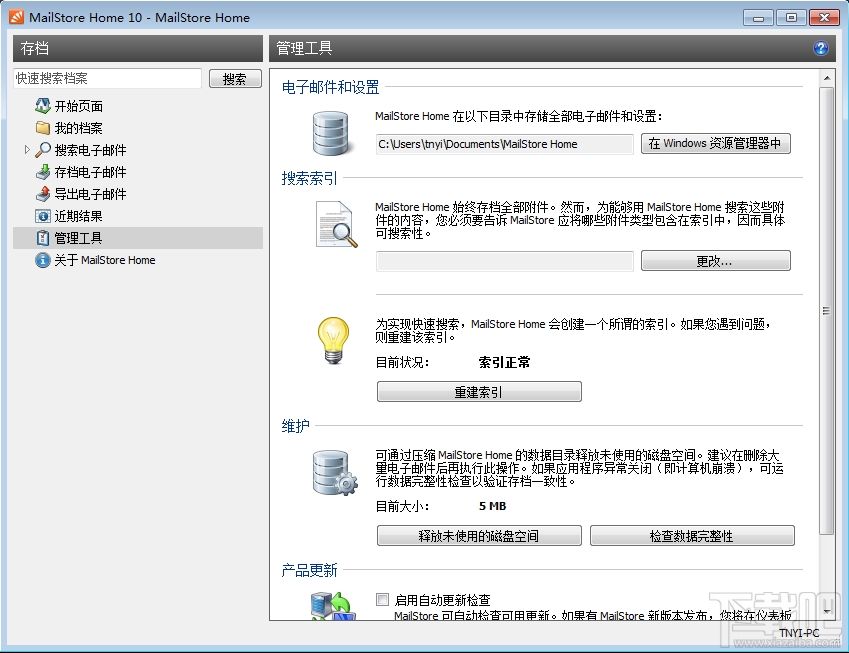Viewport: 849px width, 653px height.
Task: Click the Help question mark icon
Action: tap(821, 48)
